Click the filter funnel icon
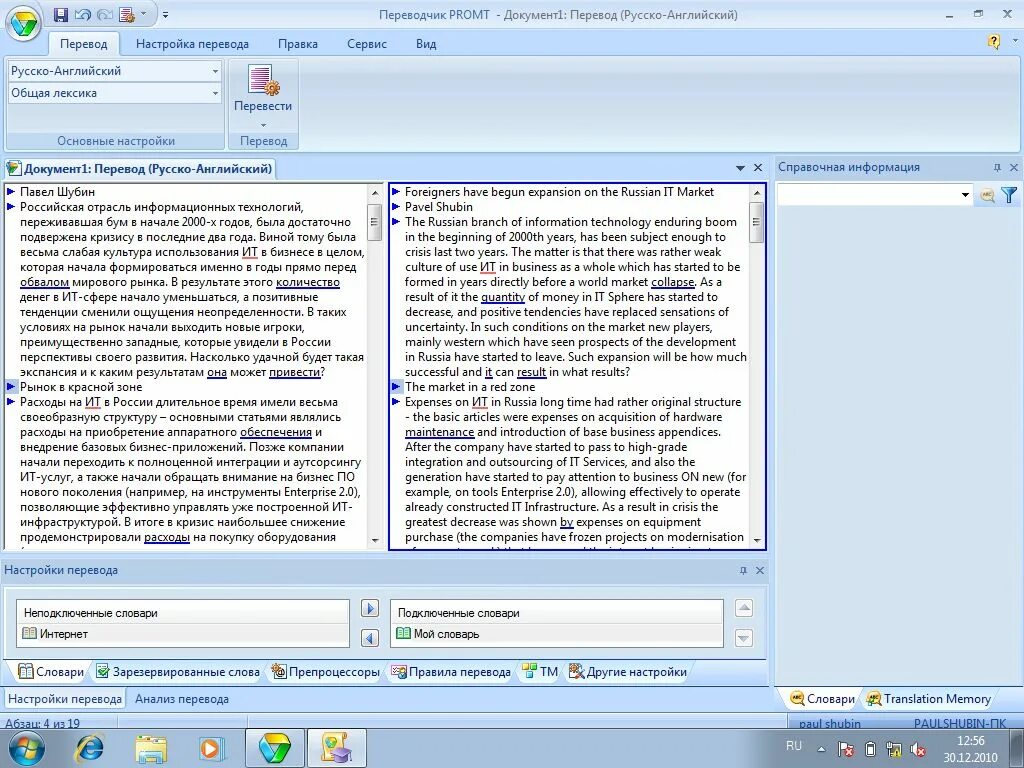The height and width of the screenshot is (768, 1024). pyautogui.click(x=1009, y=194)
